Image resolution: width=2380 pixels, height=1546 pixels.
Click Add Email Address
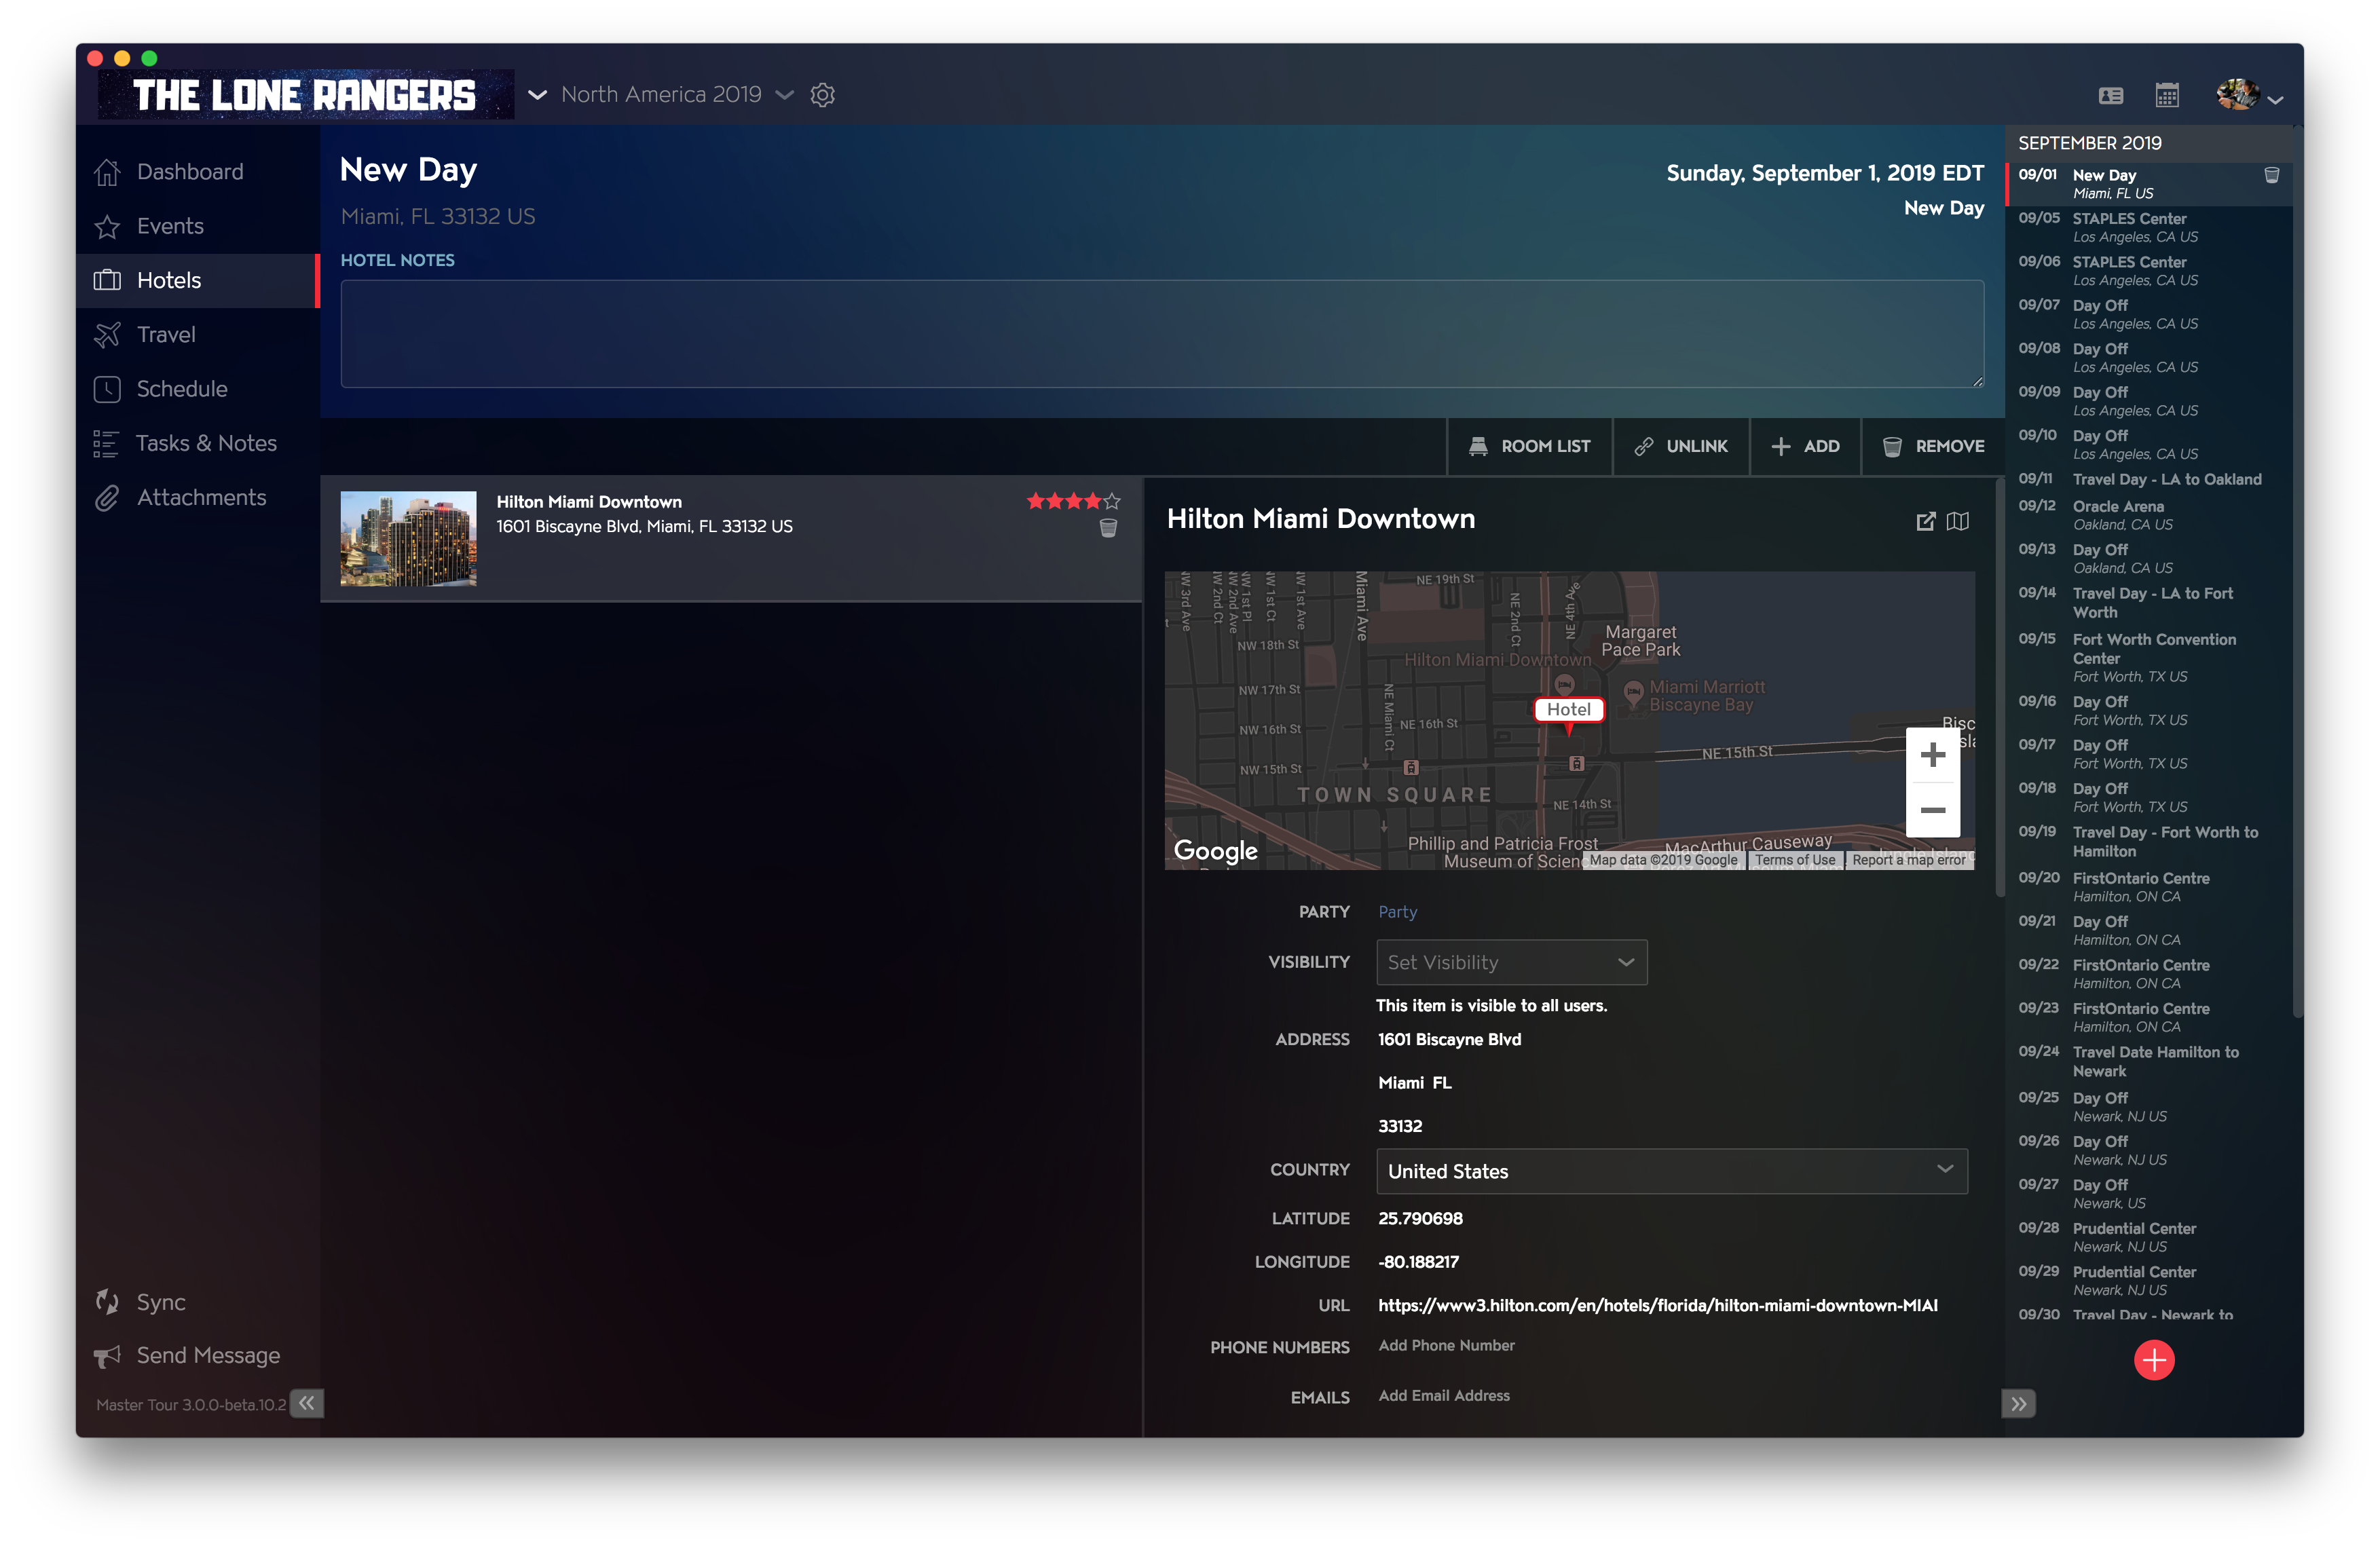1444,1396
